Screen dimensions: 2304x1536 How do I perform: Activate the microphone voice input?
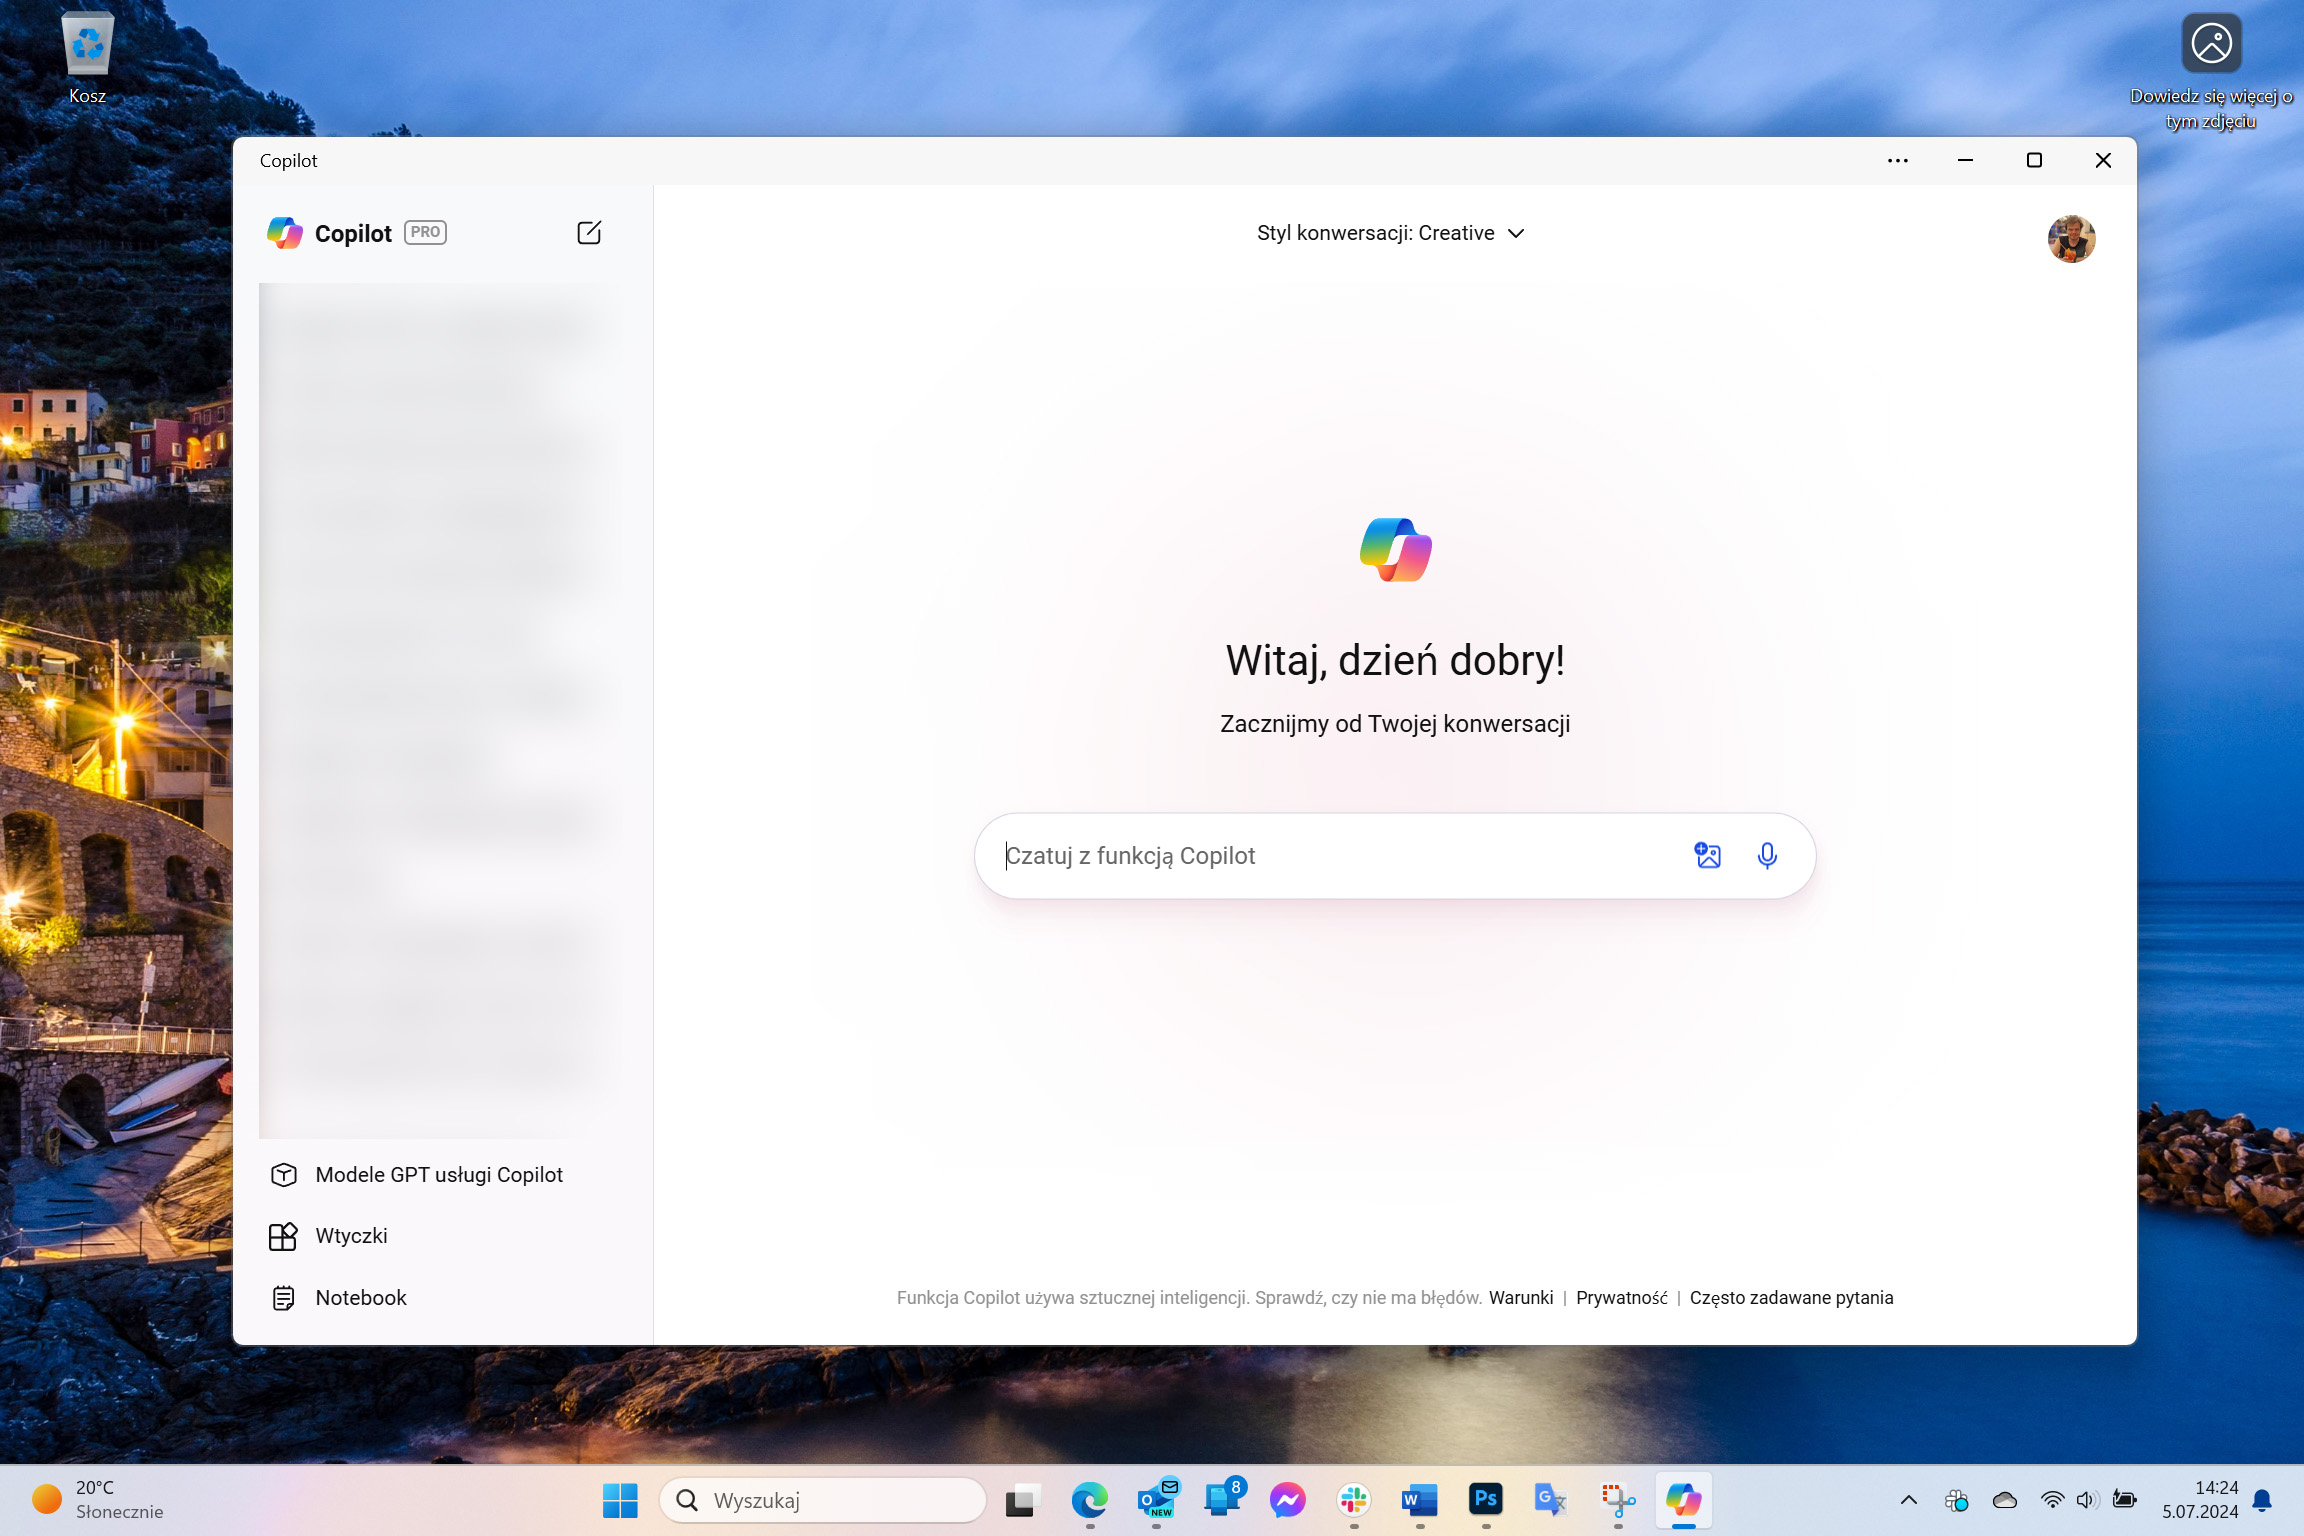click(1767, 855)
